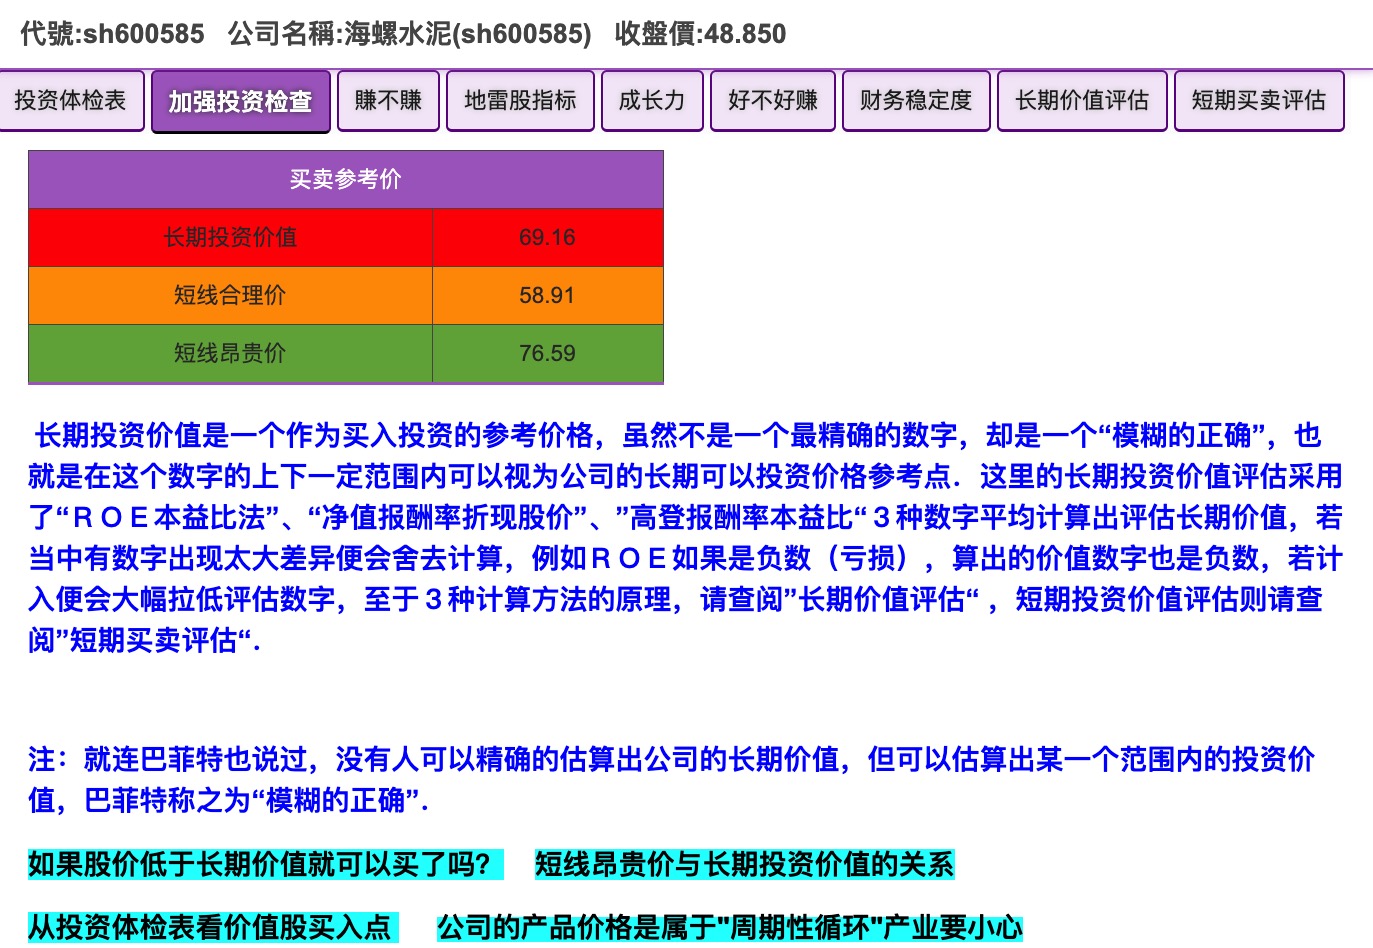Select the 短线合理价 label cell

(x=231, y=295)
